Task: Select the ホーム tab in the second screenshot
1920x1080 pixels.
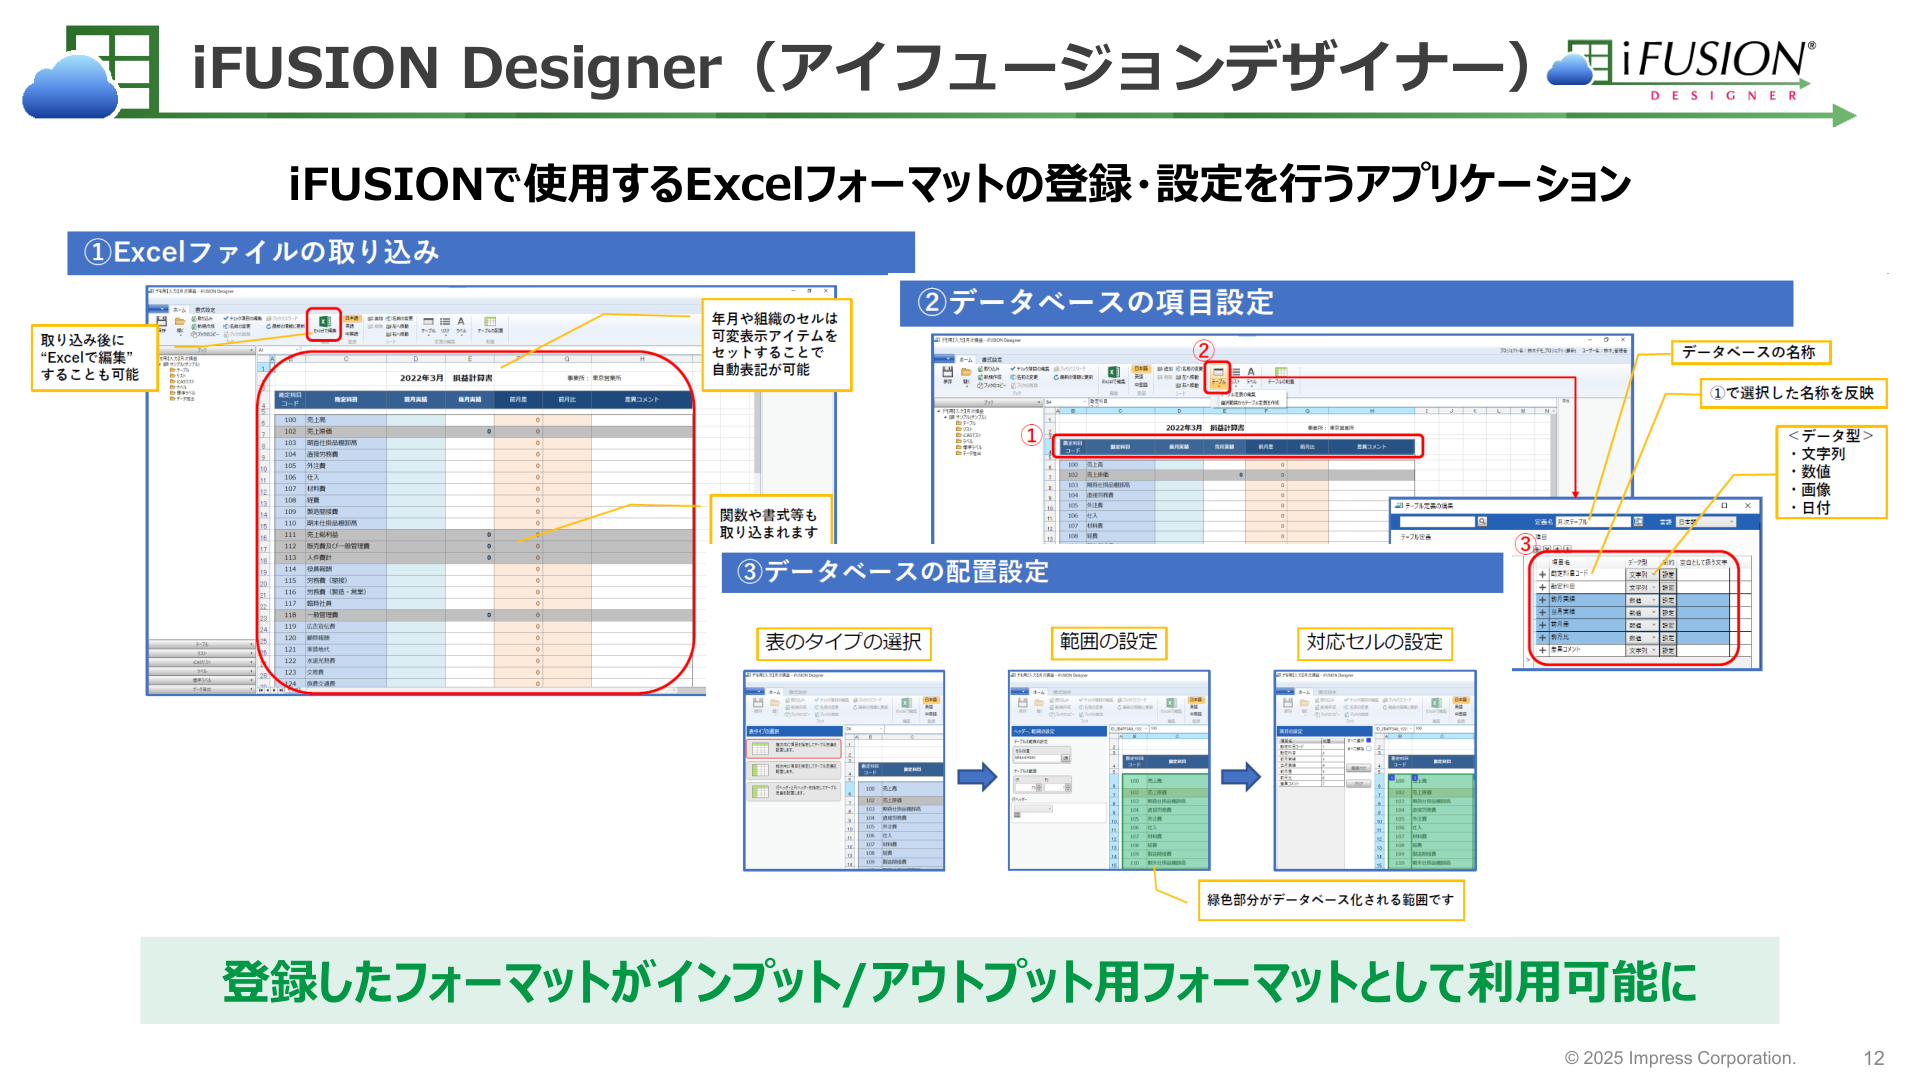Action: (x=966, y=360)
